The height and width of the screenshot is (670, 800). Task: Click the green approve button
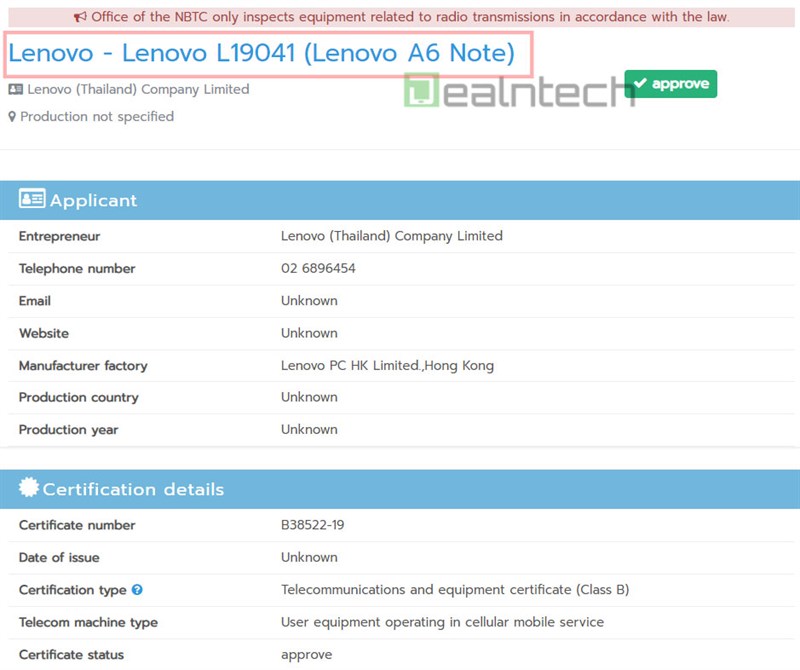coord(670,84)
